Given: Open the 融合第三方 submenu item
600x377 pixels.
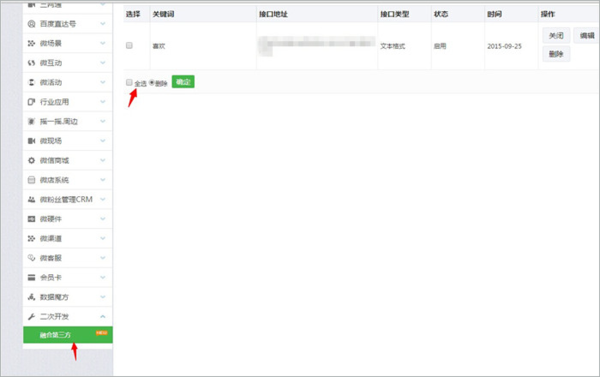Looking at the screenshot, I should [68, 335].
